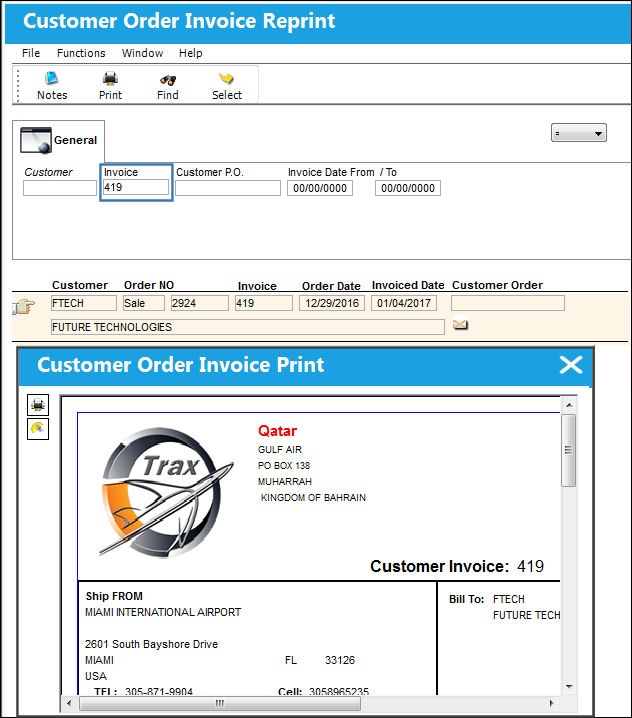Screen dimensions: 632x718
Task: Close the Customer Order Invoice Print window
Action: coord(571,365)
